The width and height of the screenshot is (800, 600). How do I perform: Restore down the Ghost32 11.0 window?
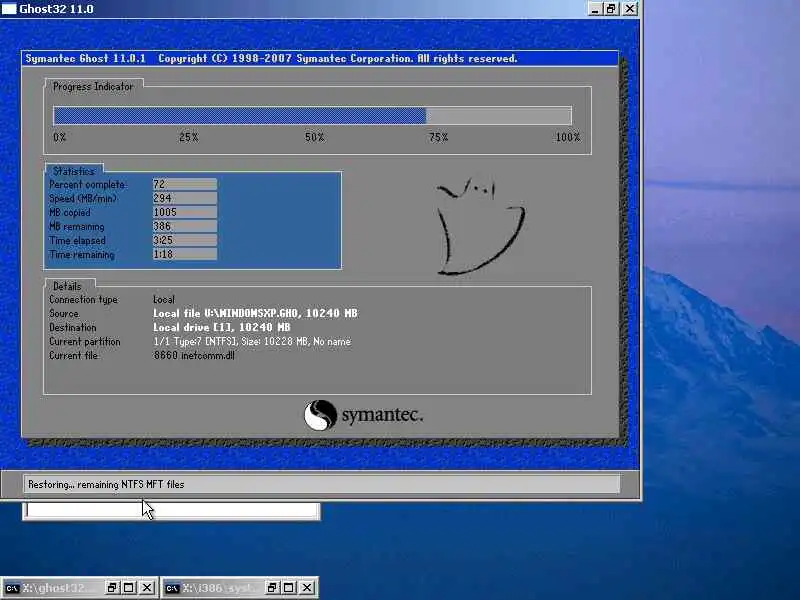(x=611, y=9)
